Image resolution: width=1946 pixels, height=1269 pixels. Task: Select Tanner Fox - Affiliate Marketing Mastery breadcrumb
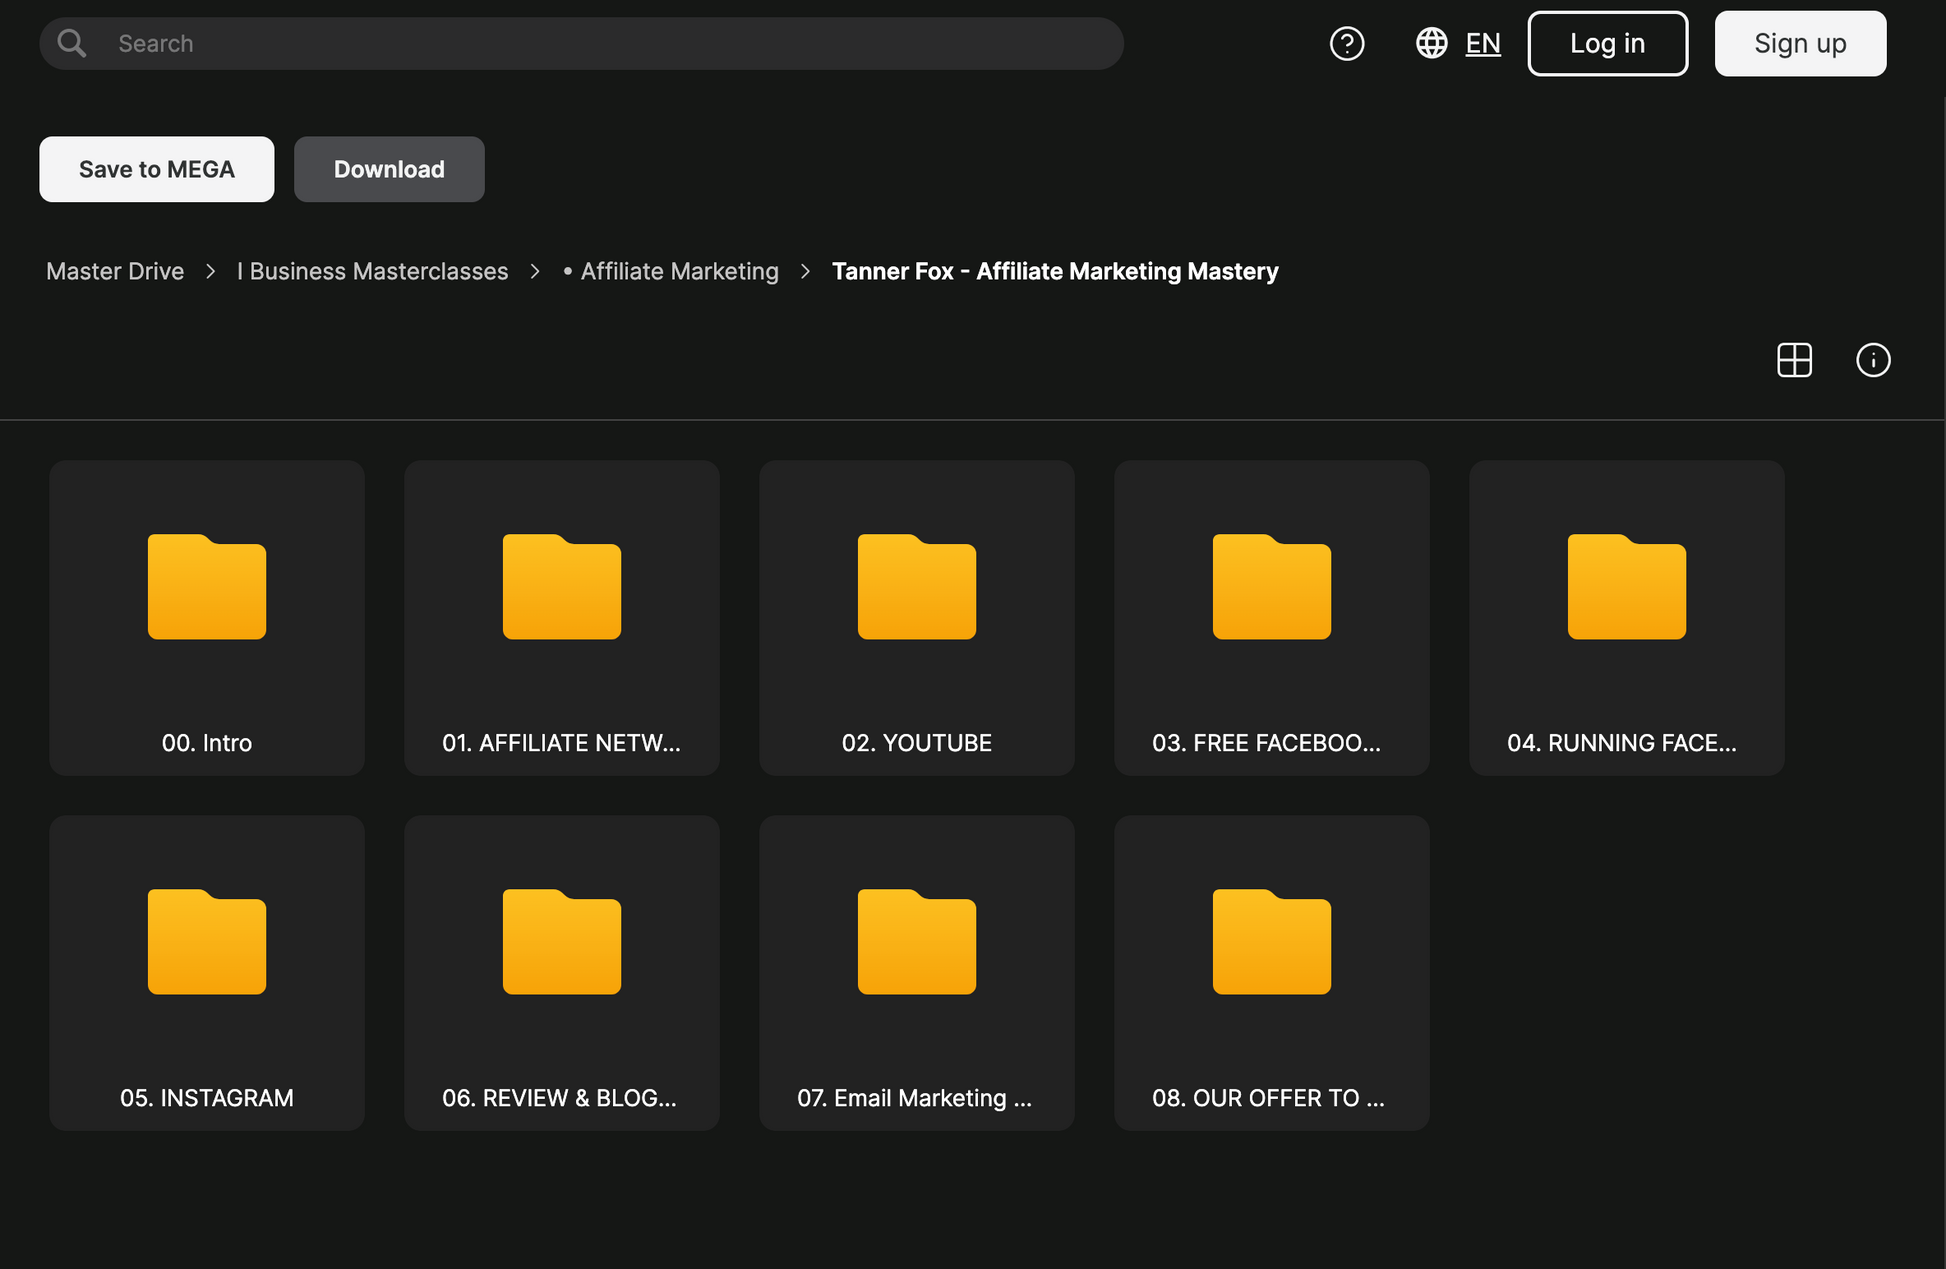pos(1055,271)
